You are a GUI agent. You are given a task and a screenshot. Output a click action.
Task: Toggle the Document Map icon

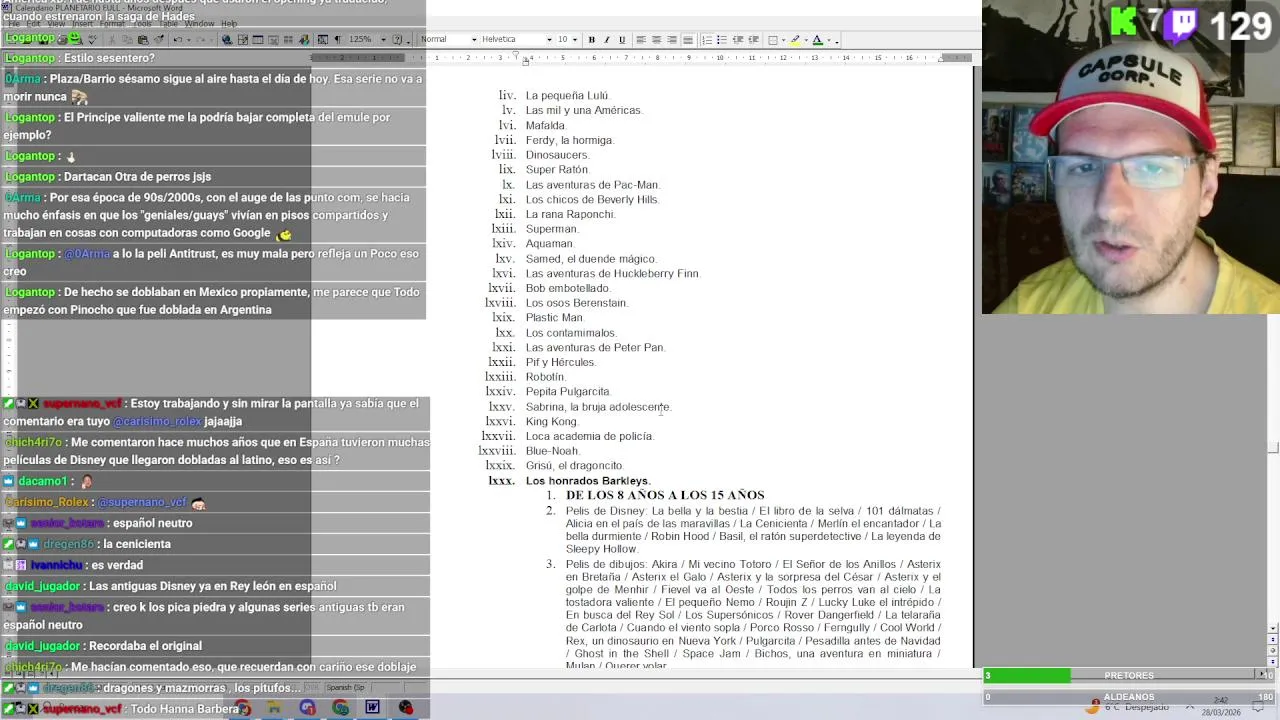322,39
